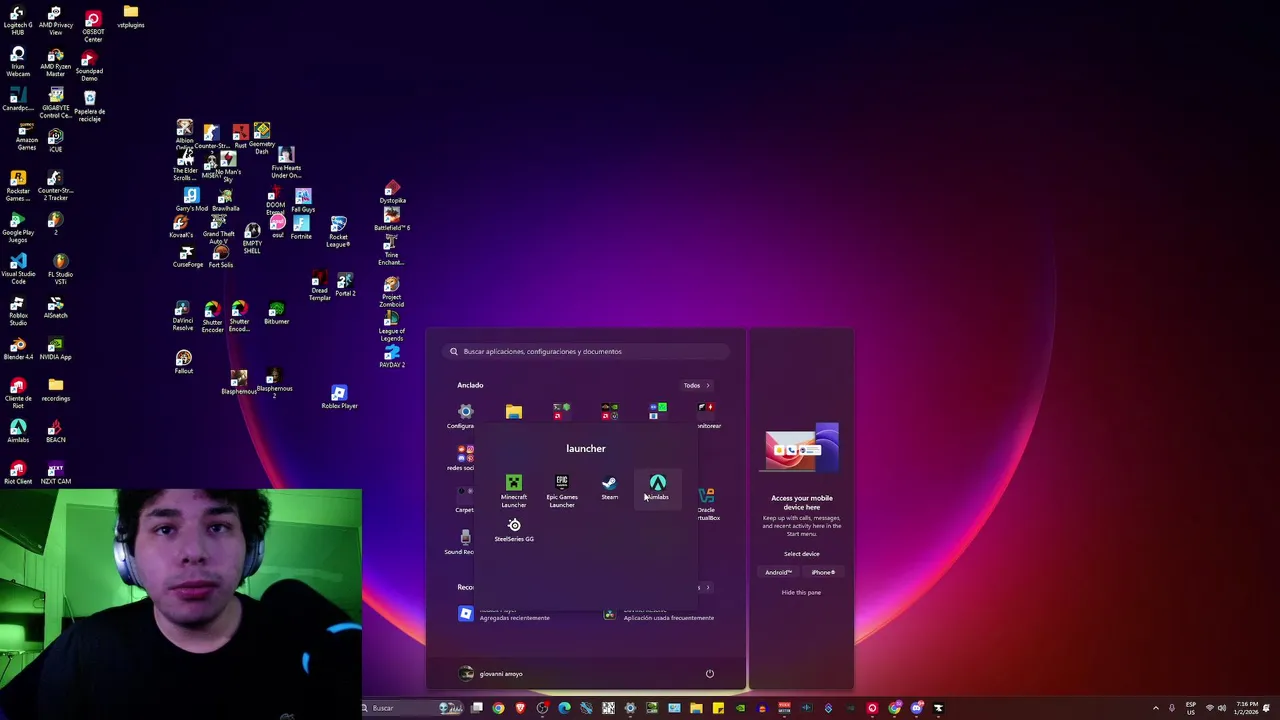Open recommended Roblox Player entry

click(505, 614)
